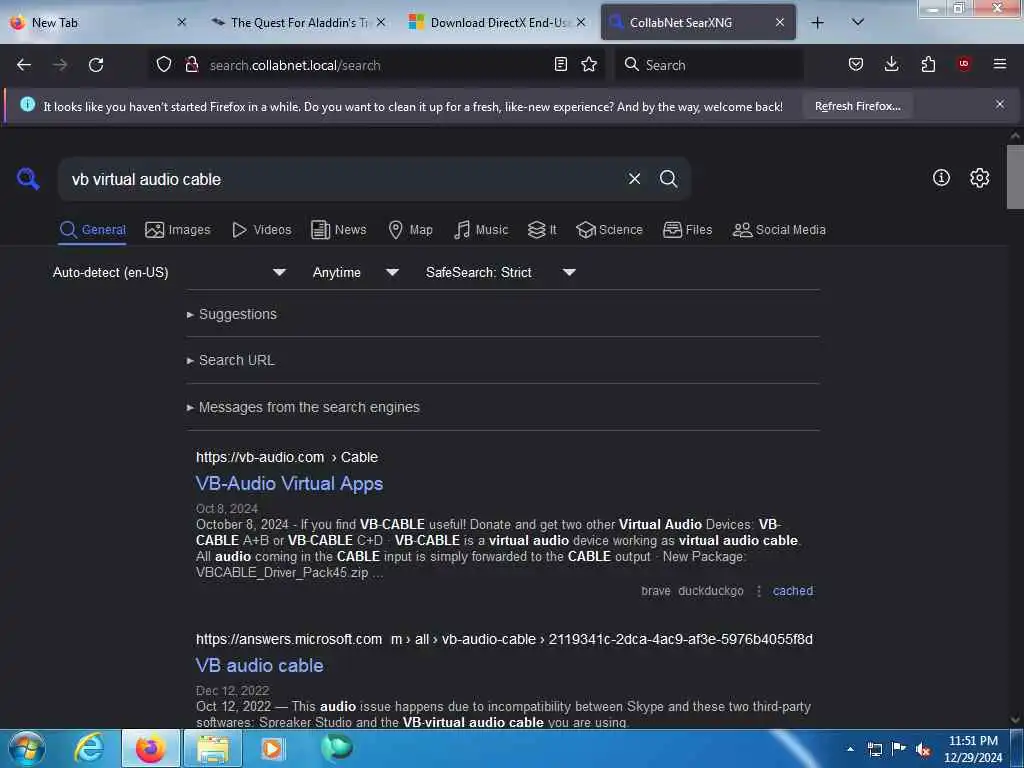Open the extensions puzzle icon
This screenshot has height=768, width=1024.
(x=928, y=64)
